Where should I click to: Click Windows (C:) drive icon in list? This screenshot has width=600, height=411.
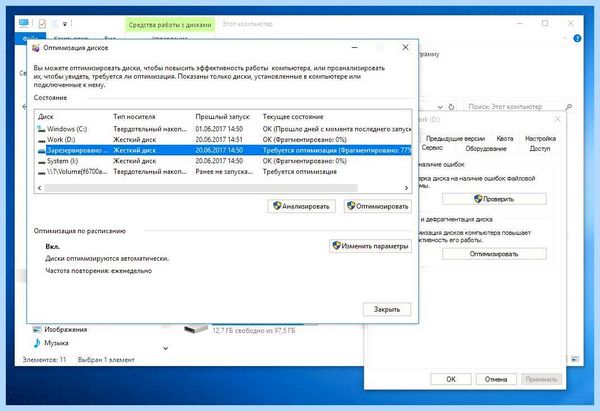coord(41,129)
